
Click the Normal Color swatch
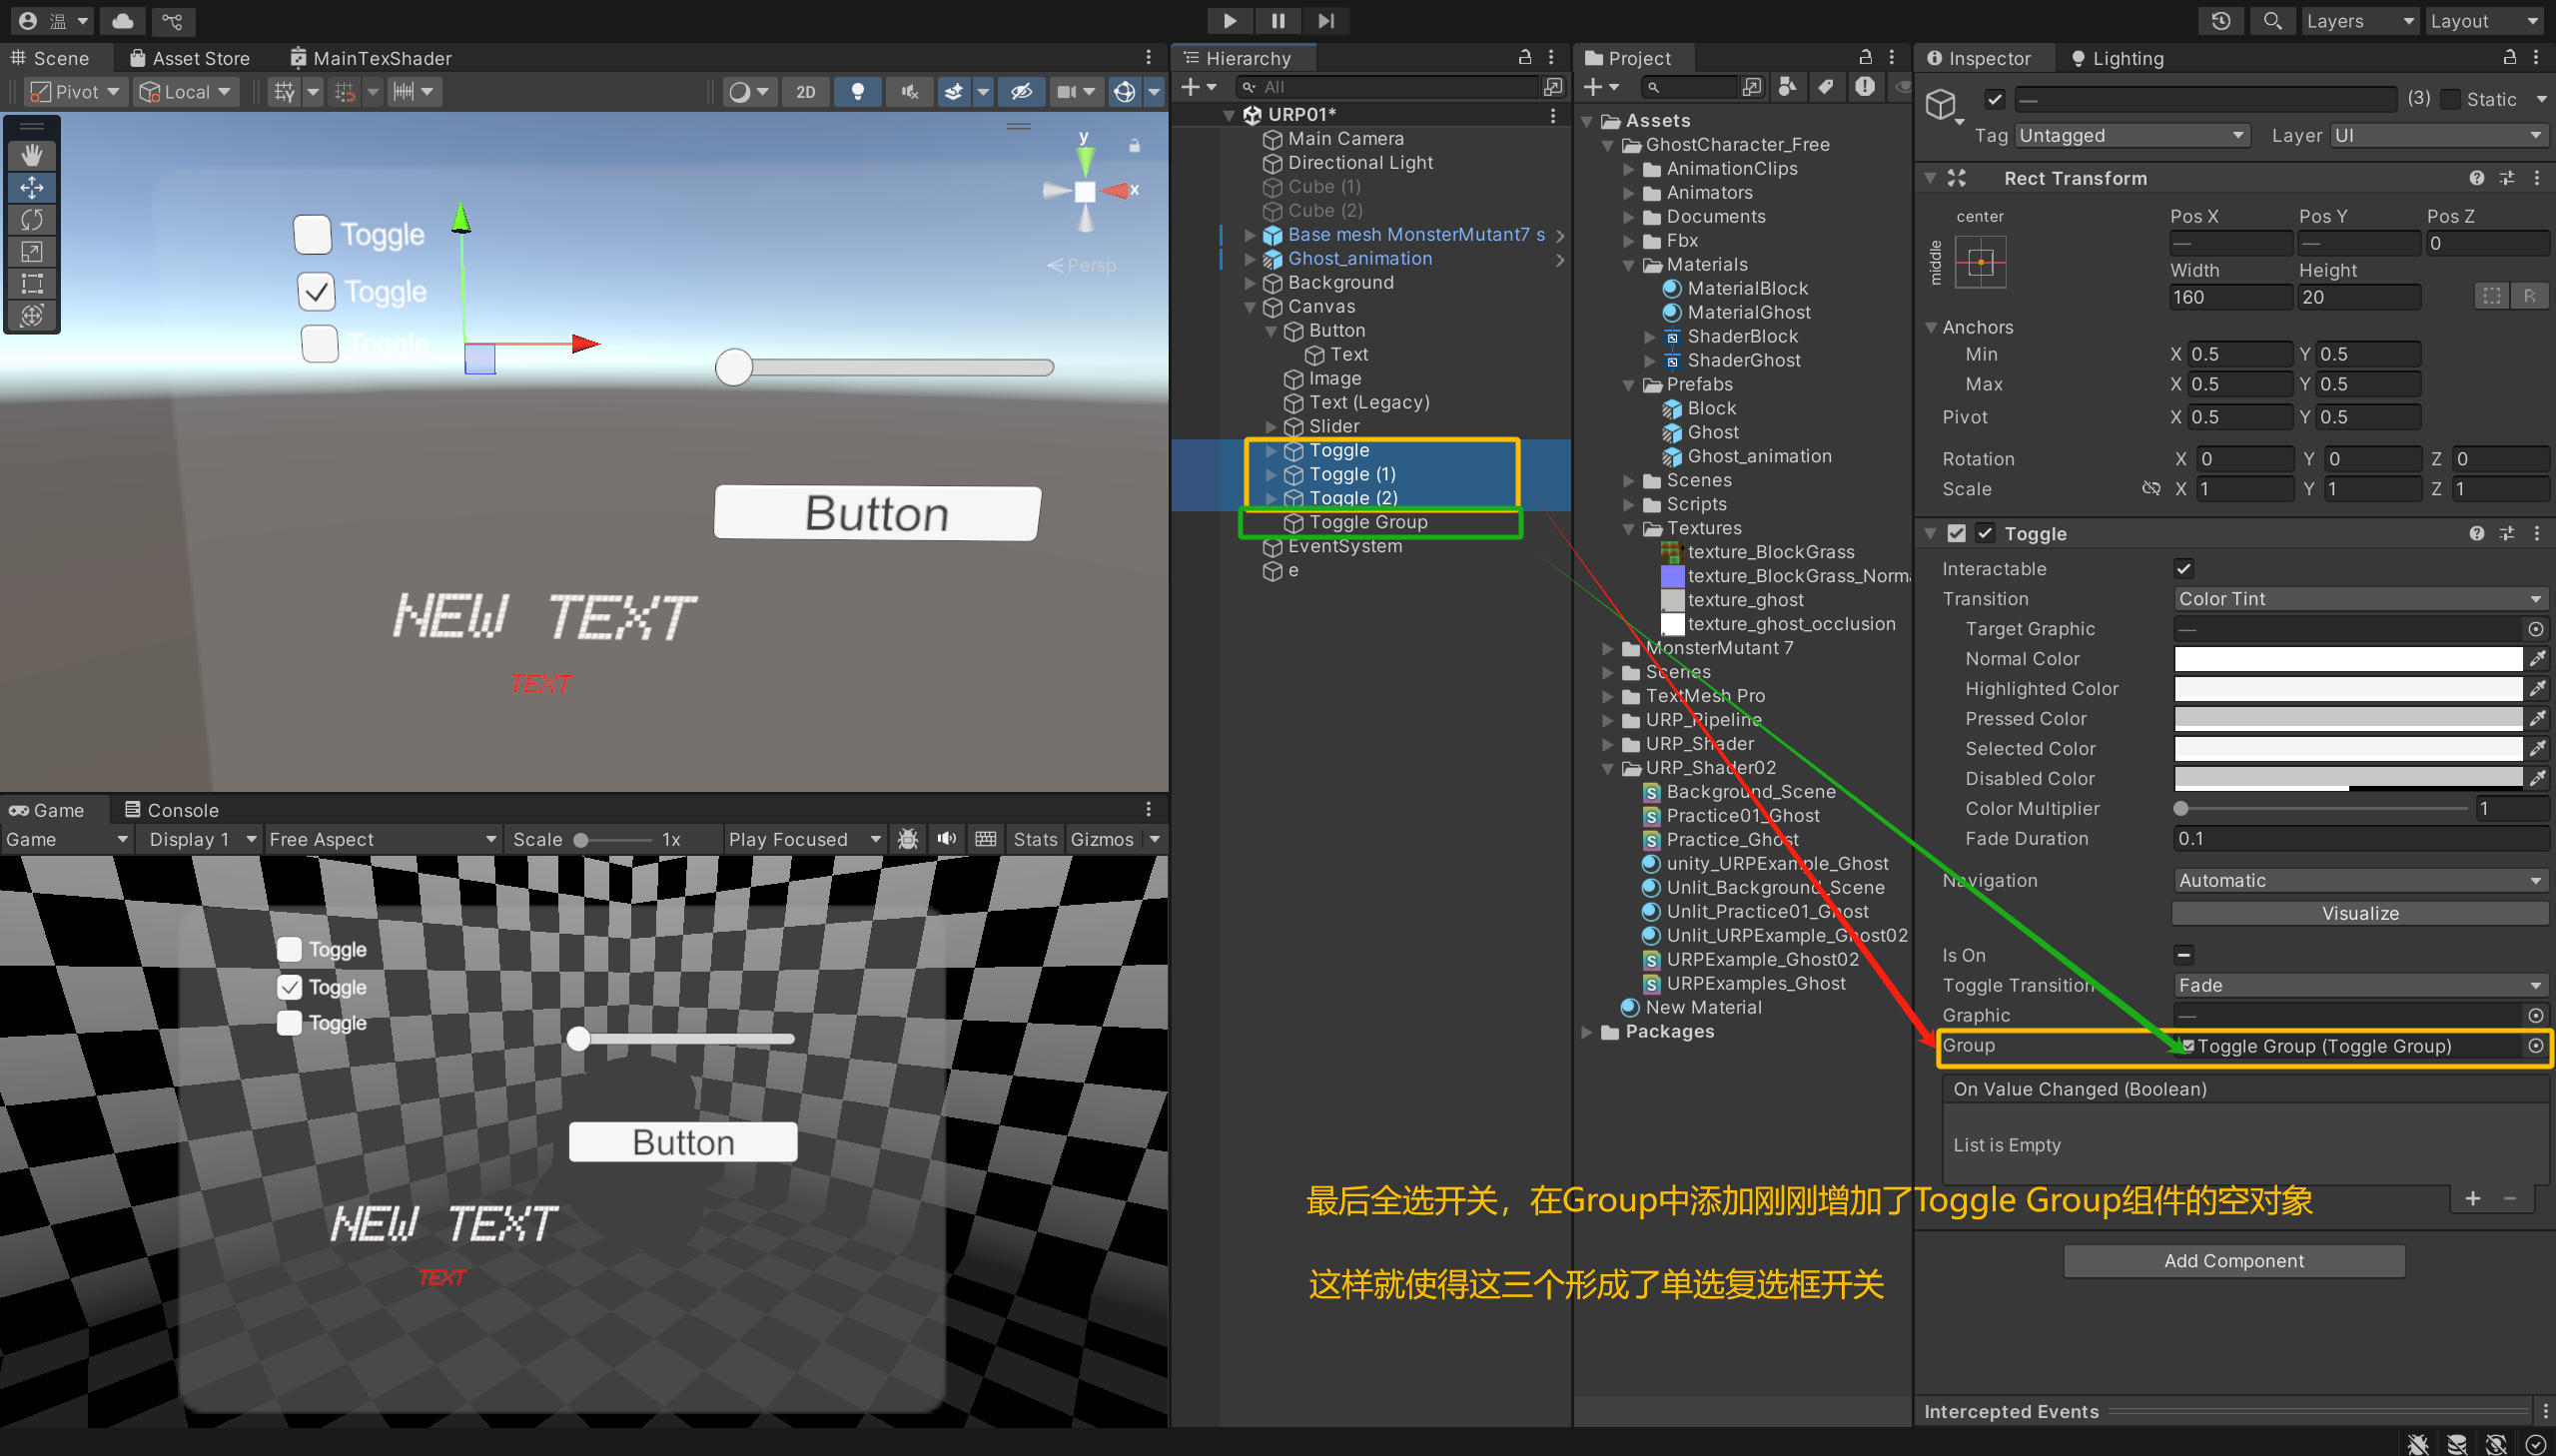[2347, 659]
